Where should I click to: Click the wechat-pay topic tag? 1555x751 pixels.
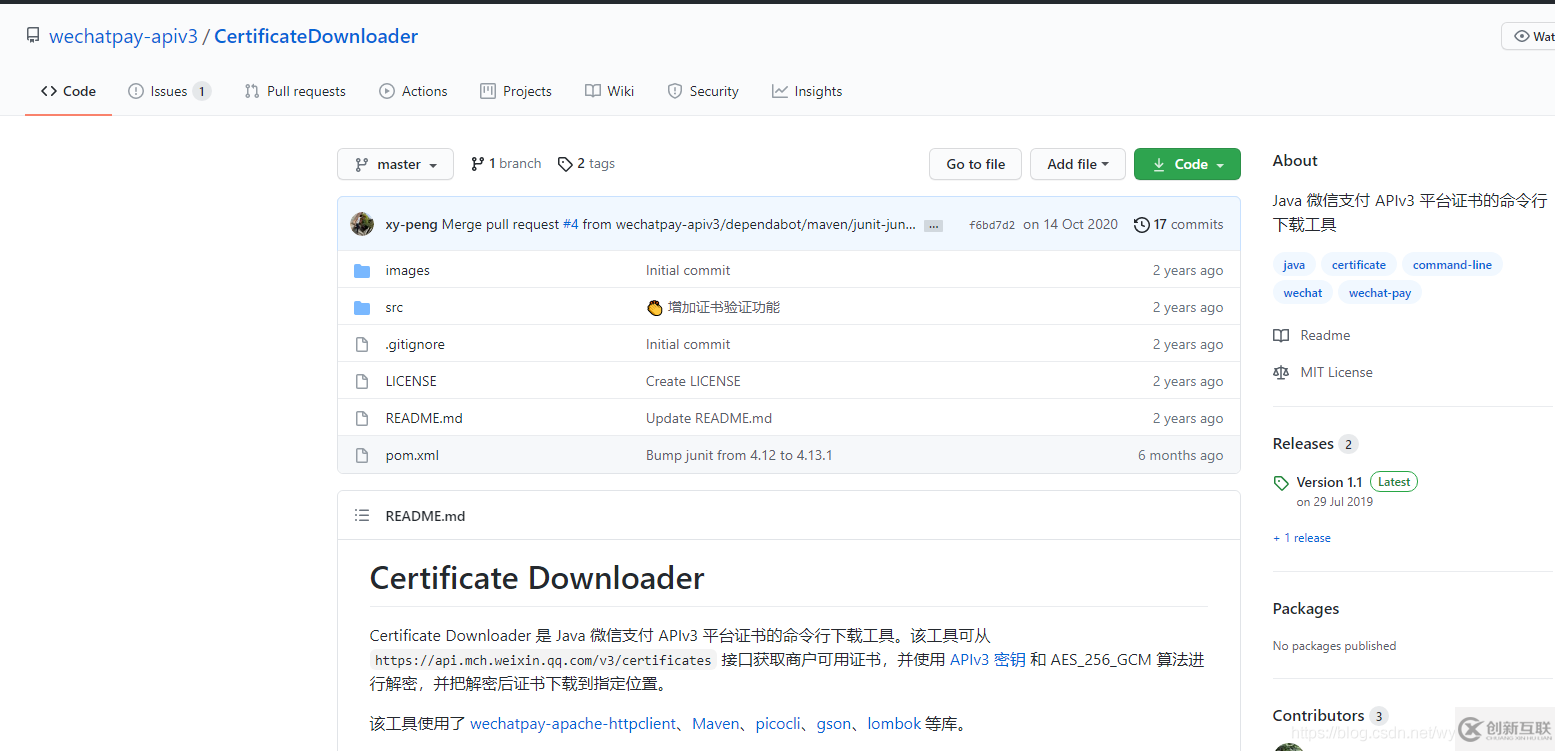point(1380,293)
